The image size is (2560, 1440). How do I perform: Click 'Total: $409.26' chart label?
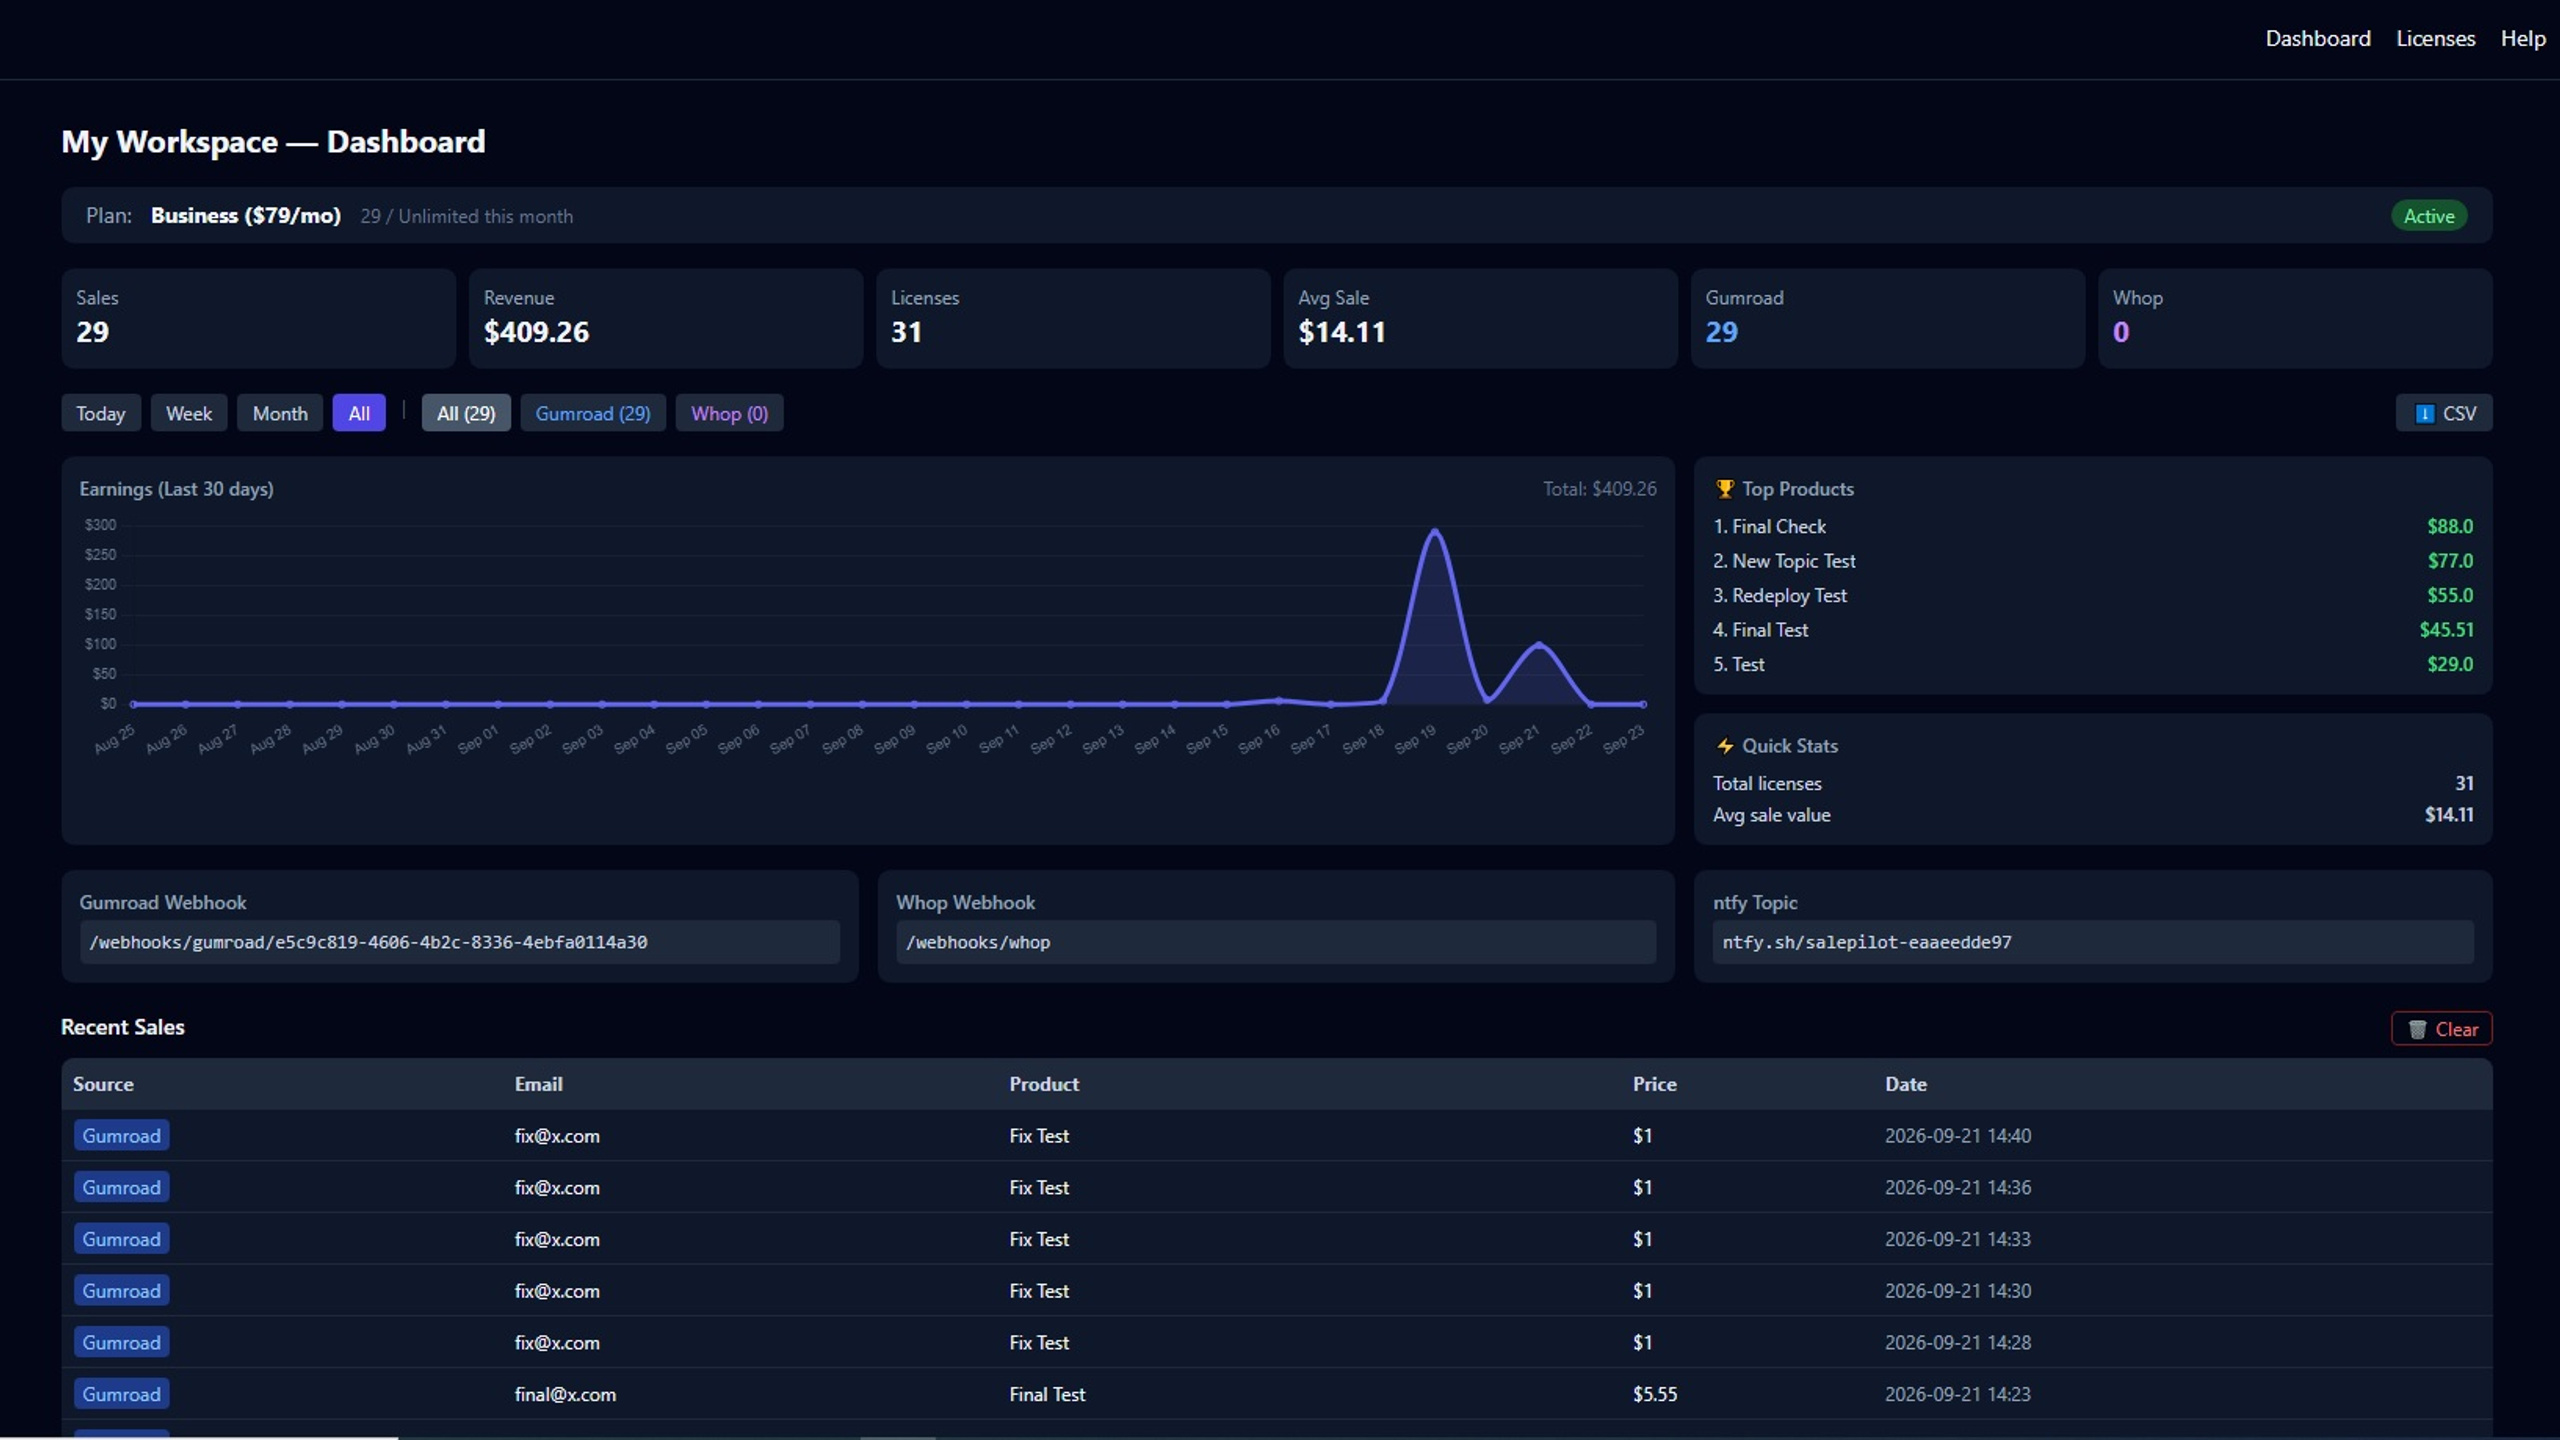pyautogui.click(x=1599, y=489)
